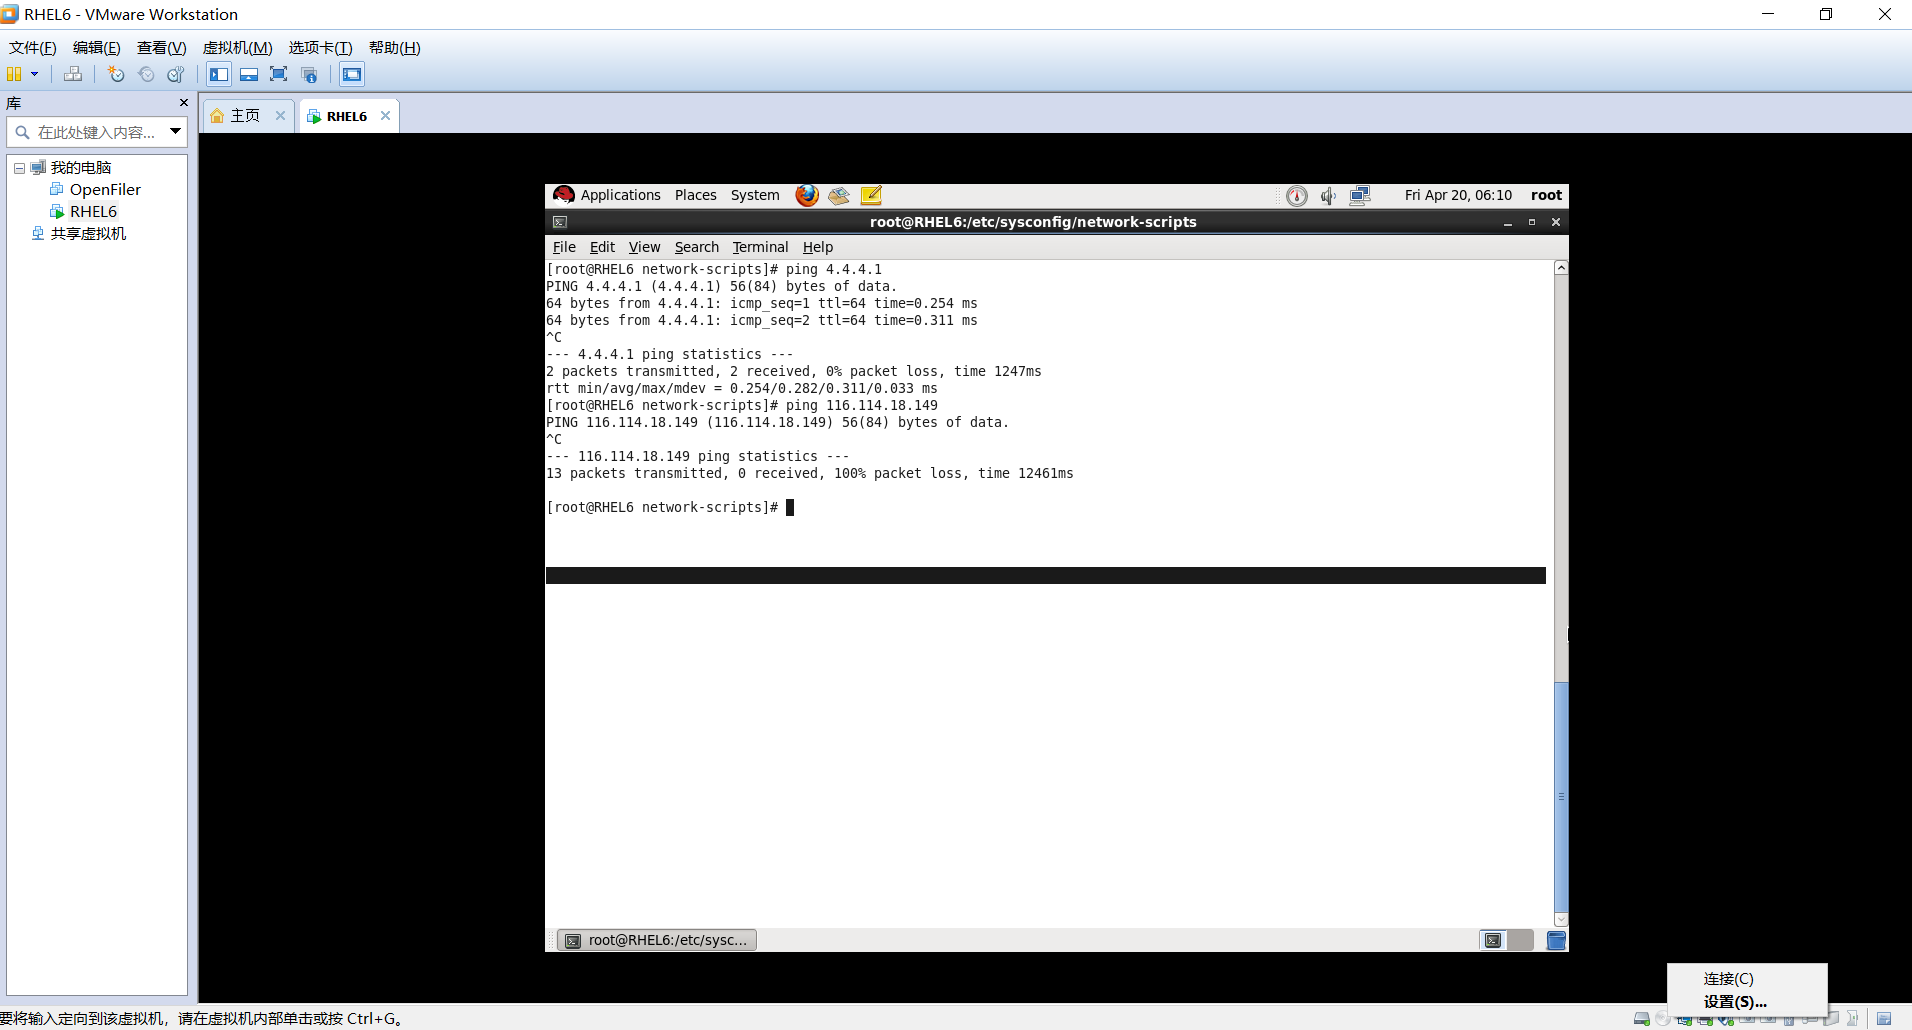Choose 连接(C) in the context menu
The image size is (1912, 1030).
[1728, 979]
